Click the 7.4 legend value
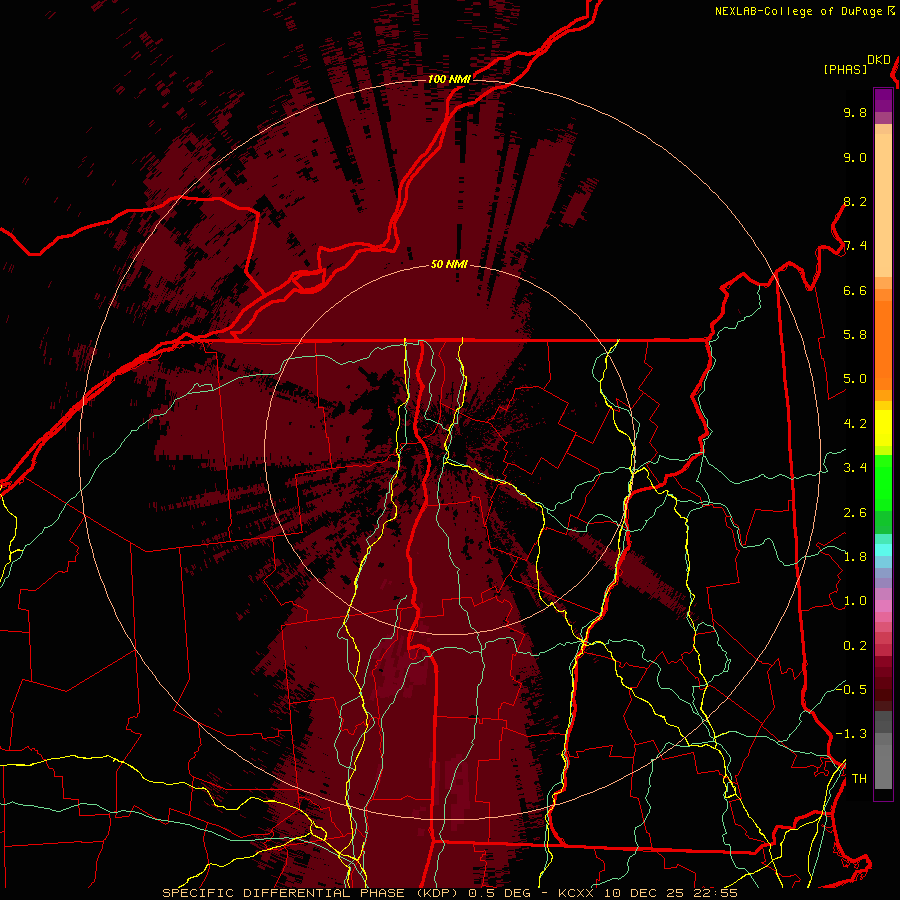This screenshot has width=900, height=900. click(x=855, y=246)
